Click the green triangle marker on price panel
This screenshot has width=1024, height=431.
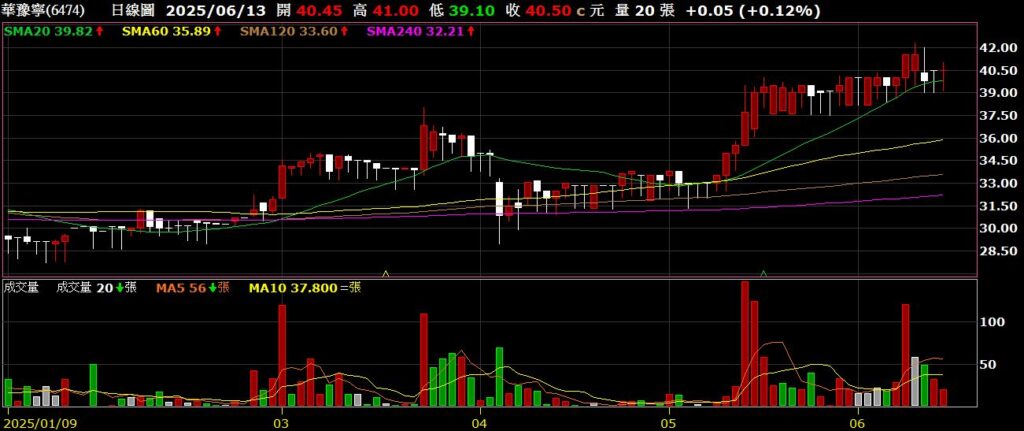point(763,272)
